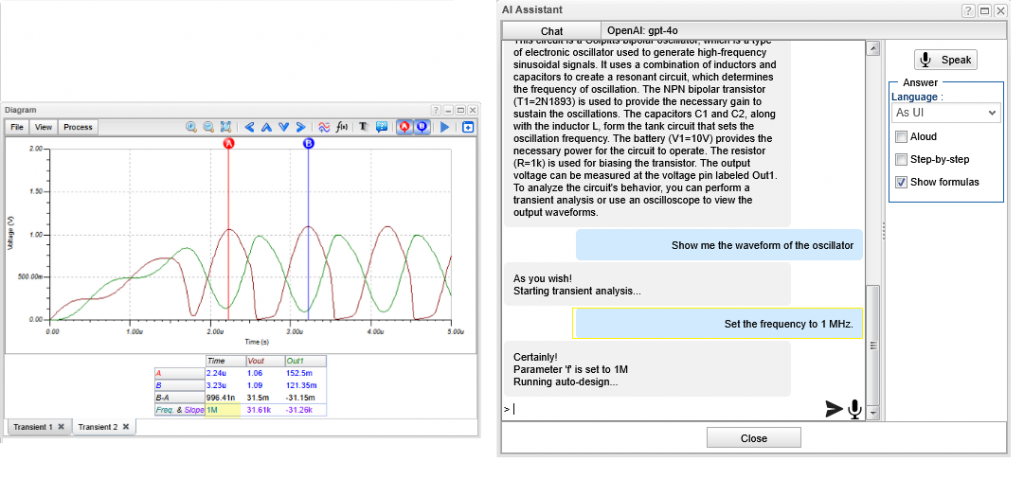Image resolution: width=1024 pixels, height=479 pixels.
Task: Toggle cursor B in toolbar
Action: 422,127
